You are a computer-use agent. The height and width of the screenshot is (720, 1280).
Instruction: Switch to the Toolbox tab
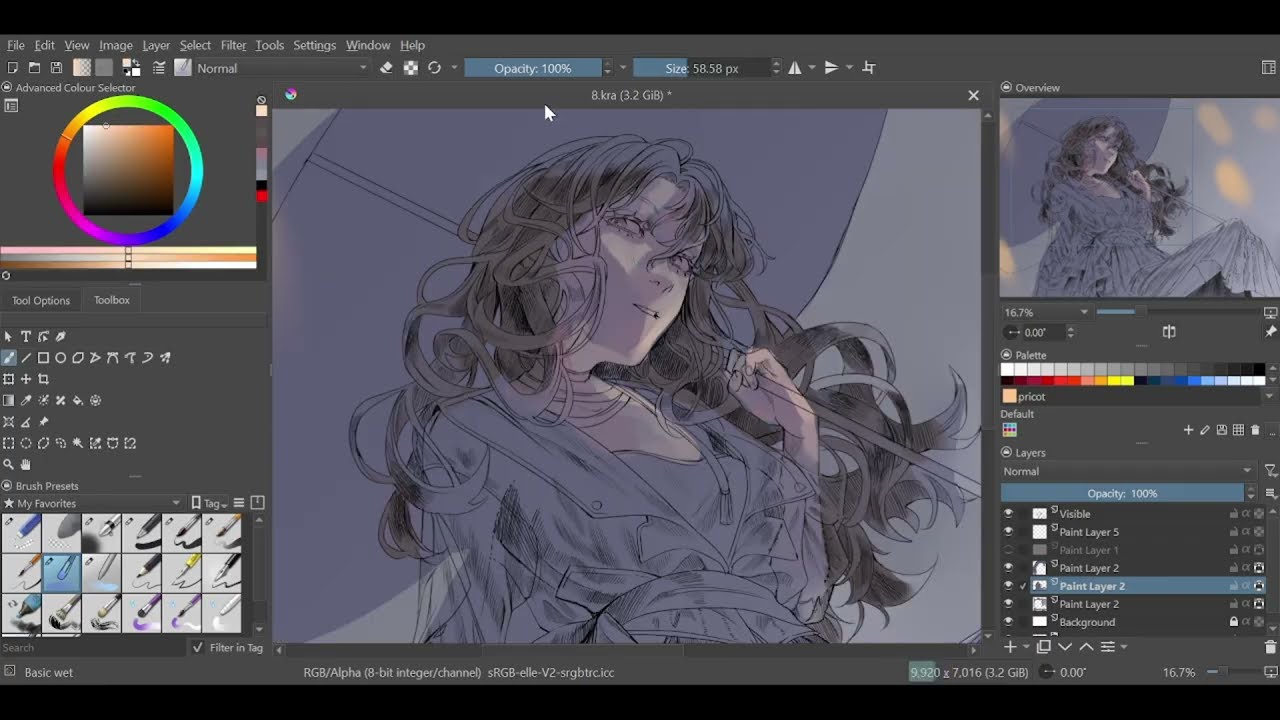click(x=112, y=300)
